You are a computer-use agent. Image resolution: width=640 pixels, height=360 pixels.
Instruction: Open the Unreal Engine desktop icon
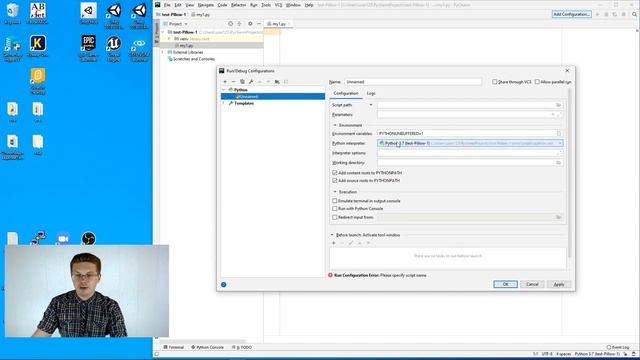coord(114,48)
